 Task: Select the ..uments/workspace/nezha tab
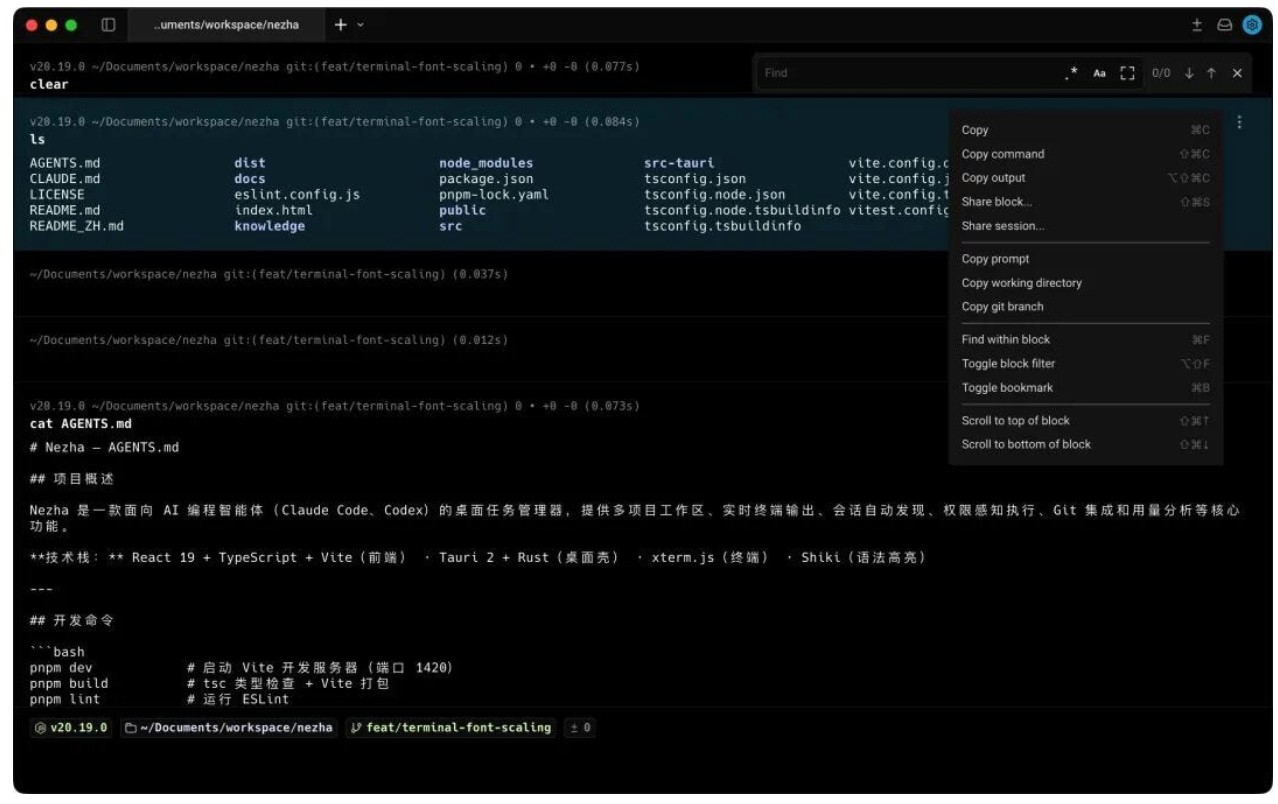[226, 25]
